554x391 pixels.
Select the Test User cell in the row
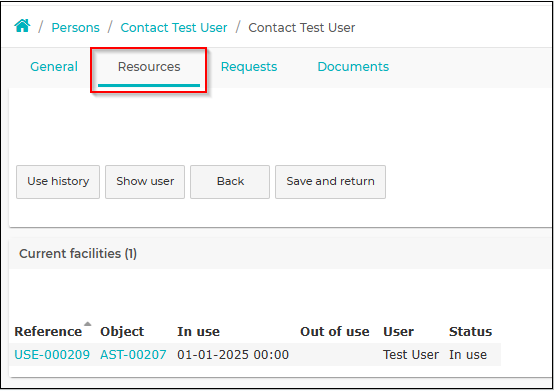(411, 355)
